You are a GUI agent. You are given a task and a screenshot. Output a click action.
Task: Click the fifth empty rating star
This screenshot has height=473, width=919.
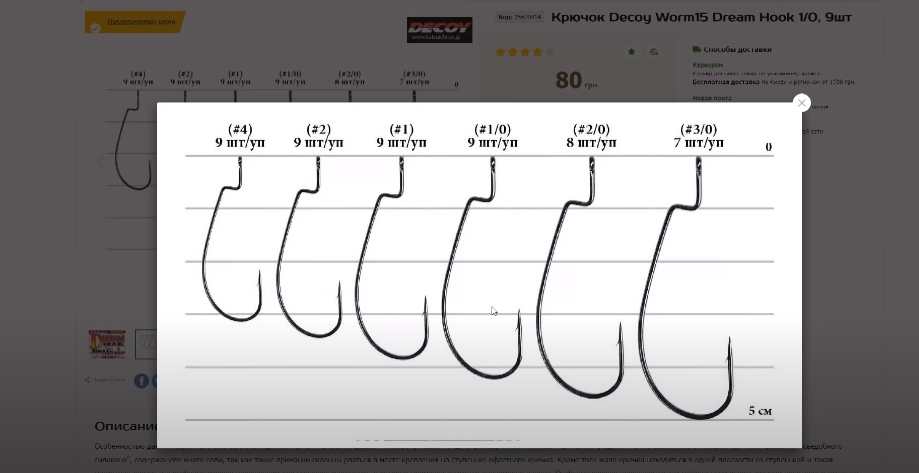(550, 52)
